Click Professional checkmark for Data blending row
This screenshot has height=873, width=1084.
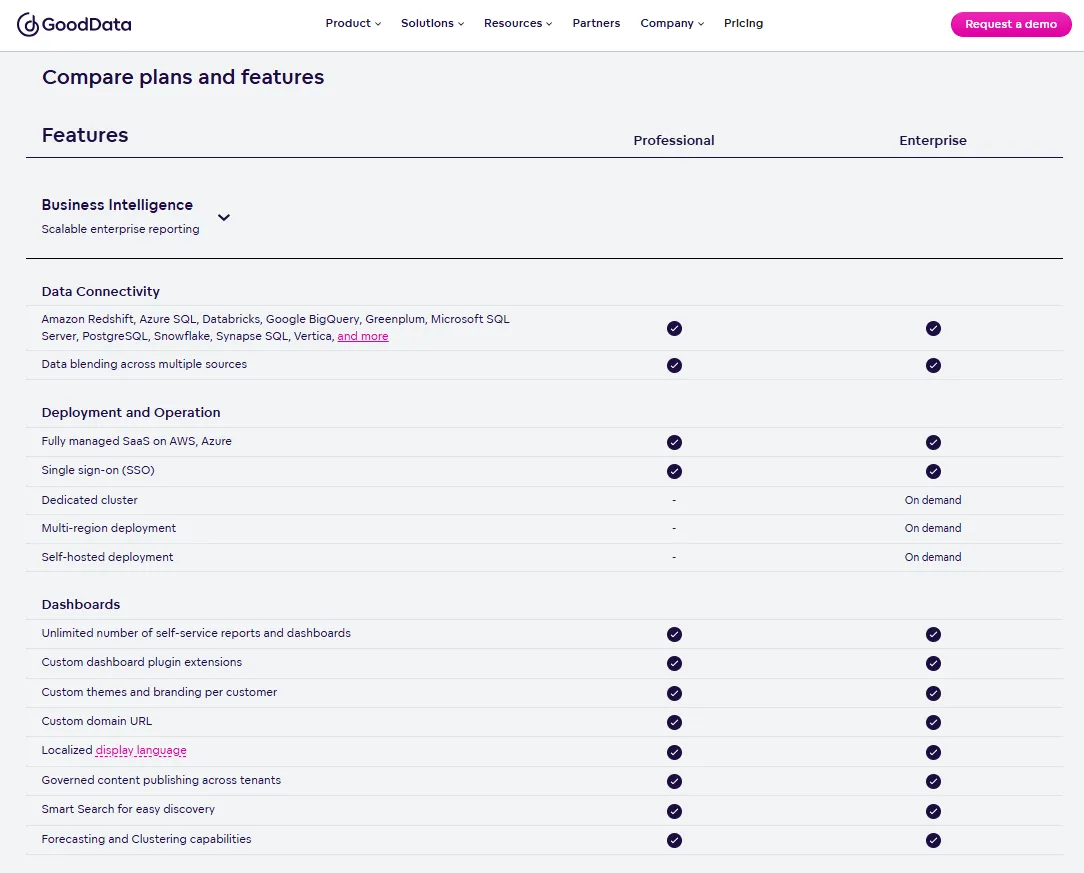coord(674,365)
